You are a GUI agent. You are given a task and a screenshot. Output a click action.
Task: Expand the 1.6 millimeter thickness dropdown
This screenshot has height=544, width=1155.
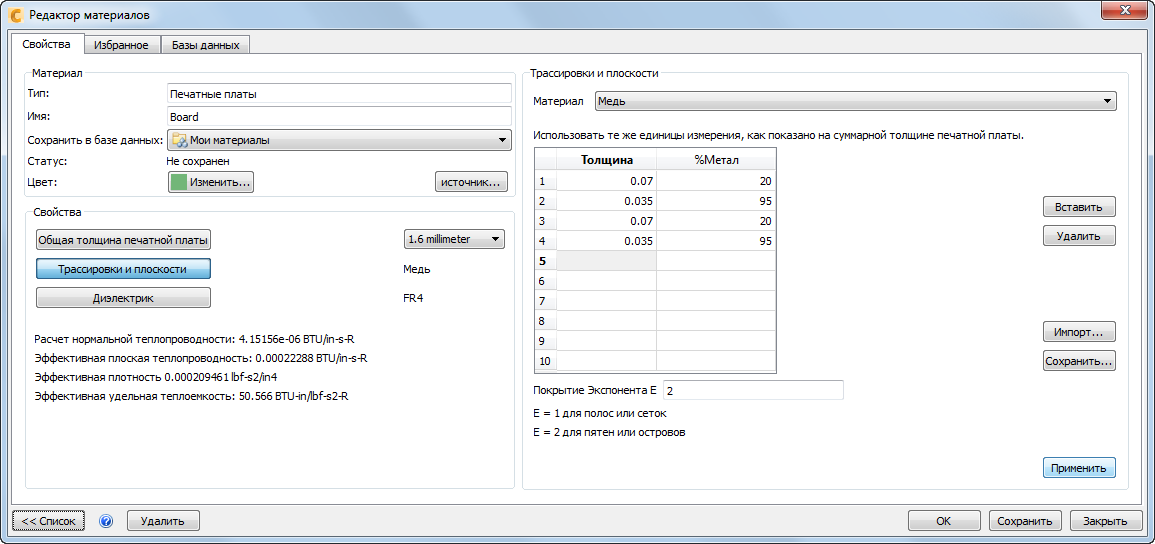tap(454, 239)
